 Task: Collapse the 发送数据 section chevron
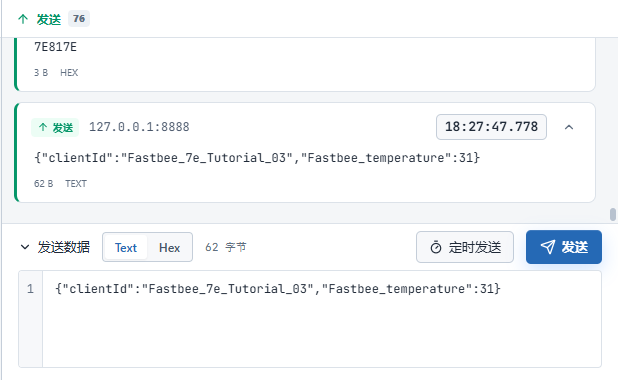pos(25,247)
